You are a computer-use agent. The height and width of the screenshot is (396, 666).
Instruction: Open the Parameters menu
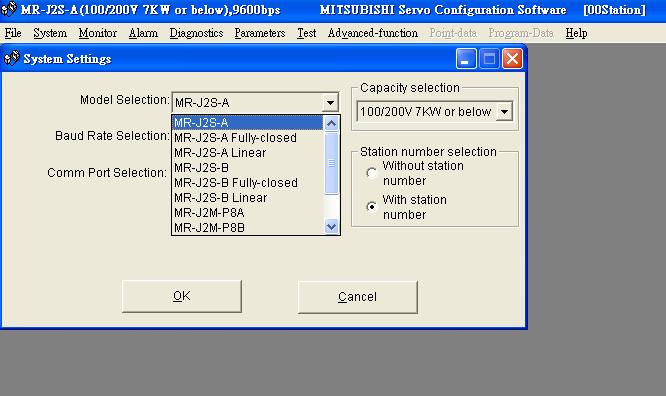pyautogui.click(x=260, y=33)
